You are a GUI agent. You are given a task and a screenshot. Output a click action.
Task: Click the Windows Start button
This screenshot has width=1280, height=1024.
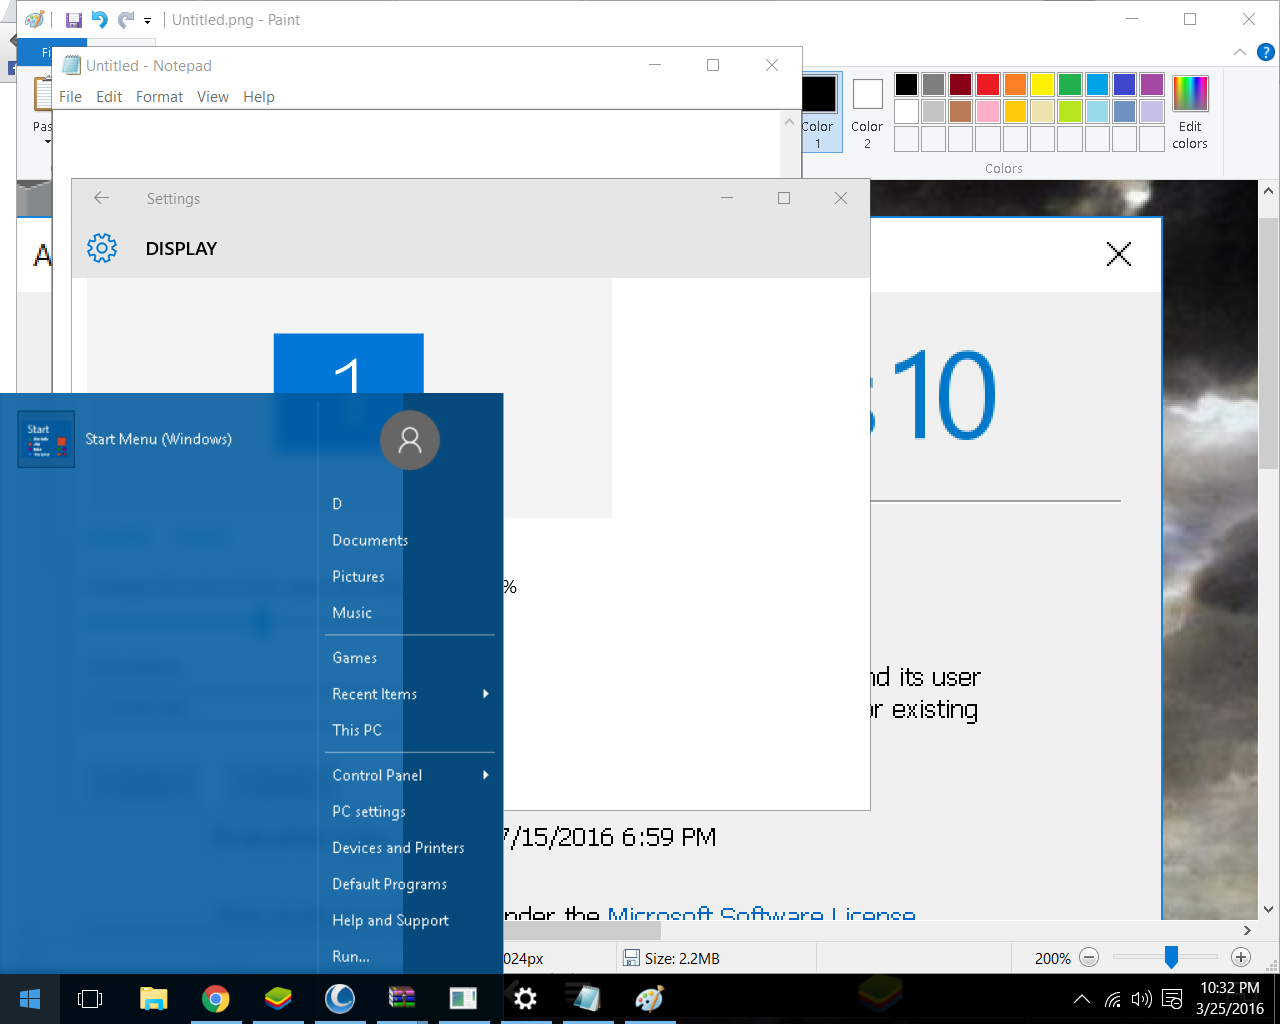pos(29,999)
